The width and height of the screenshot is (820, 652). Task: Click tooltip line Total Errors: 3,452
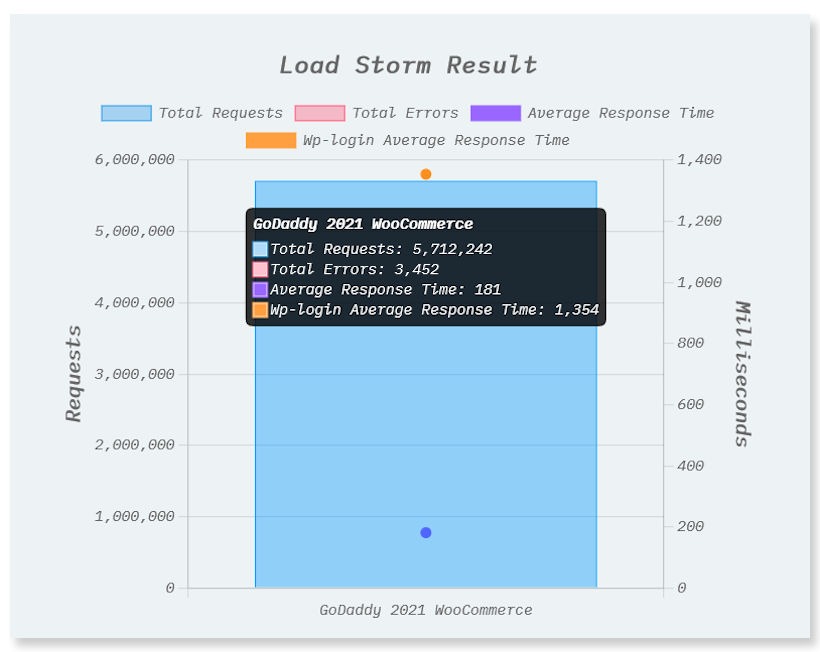coord(355,269)
